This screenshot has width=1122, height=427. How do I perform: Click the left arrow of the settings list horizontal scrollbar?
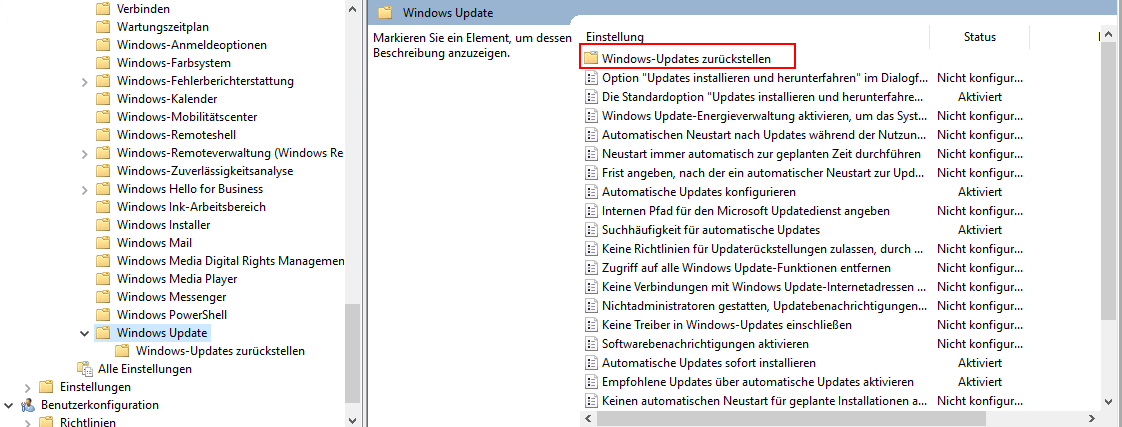588,418
